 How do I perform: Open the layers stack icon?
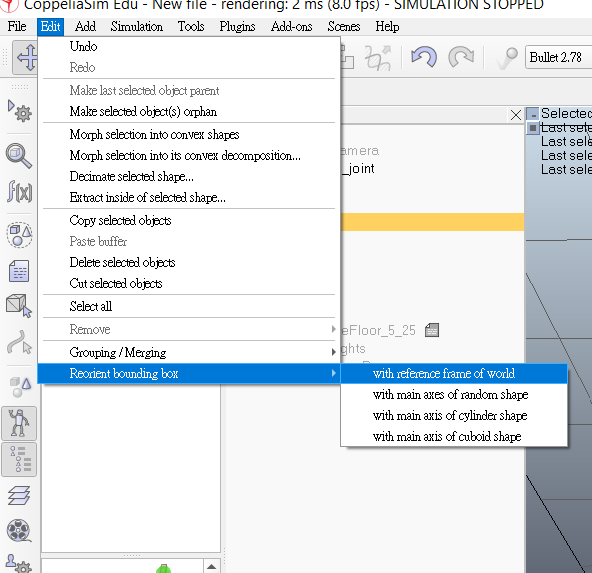[19, 495]
